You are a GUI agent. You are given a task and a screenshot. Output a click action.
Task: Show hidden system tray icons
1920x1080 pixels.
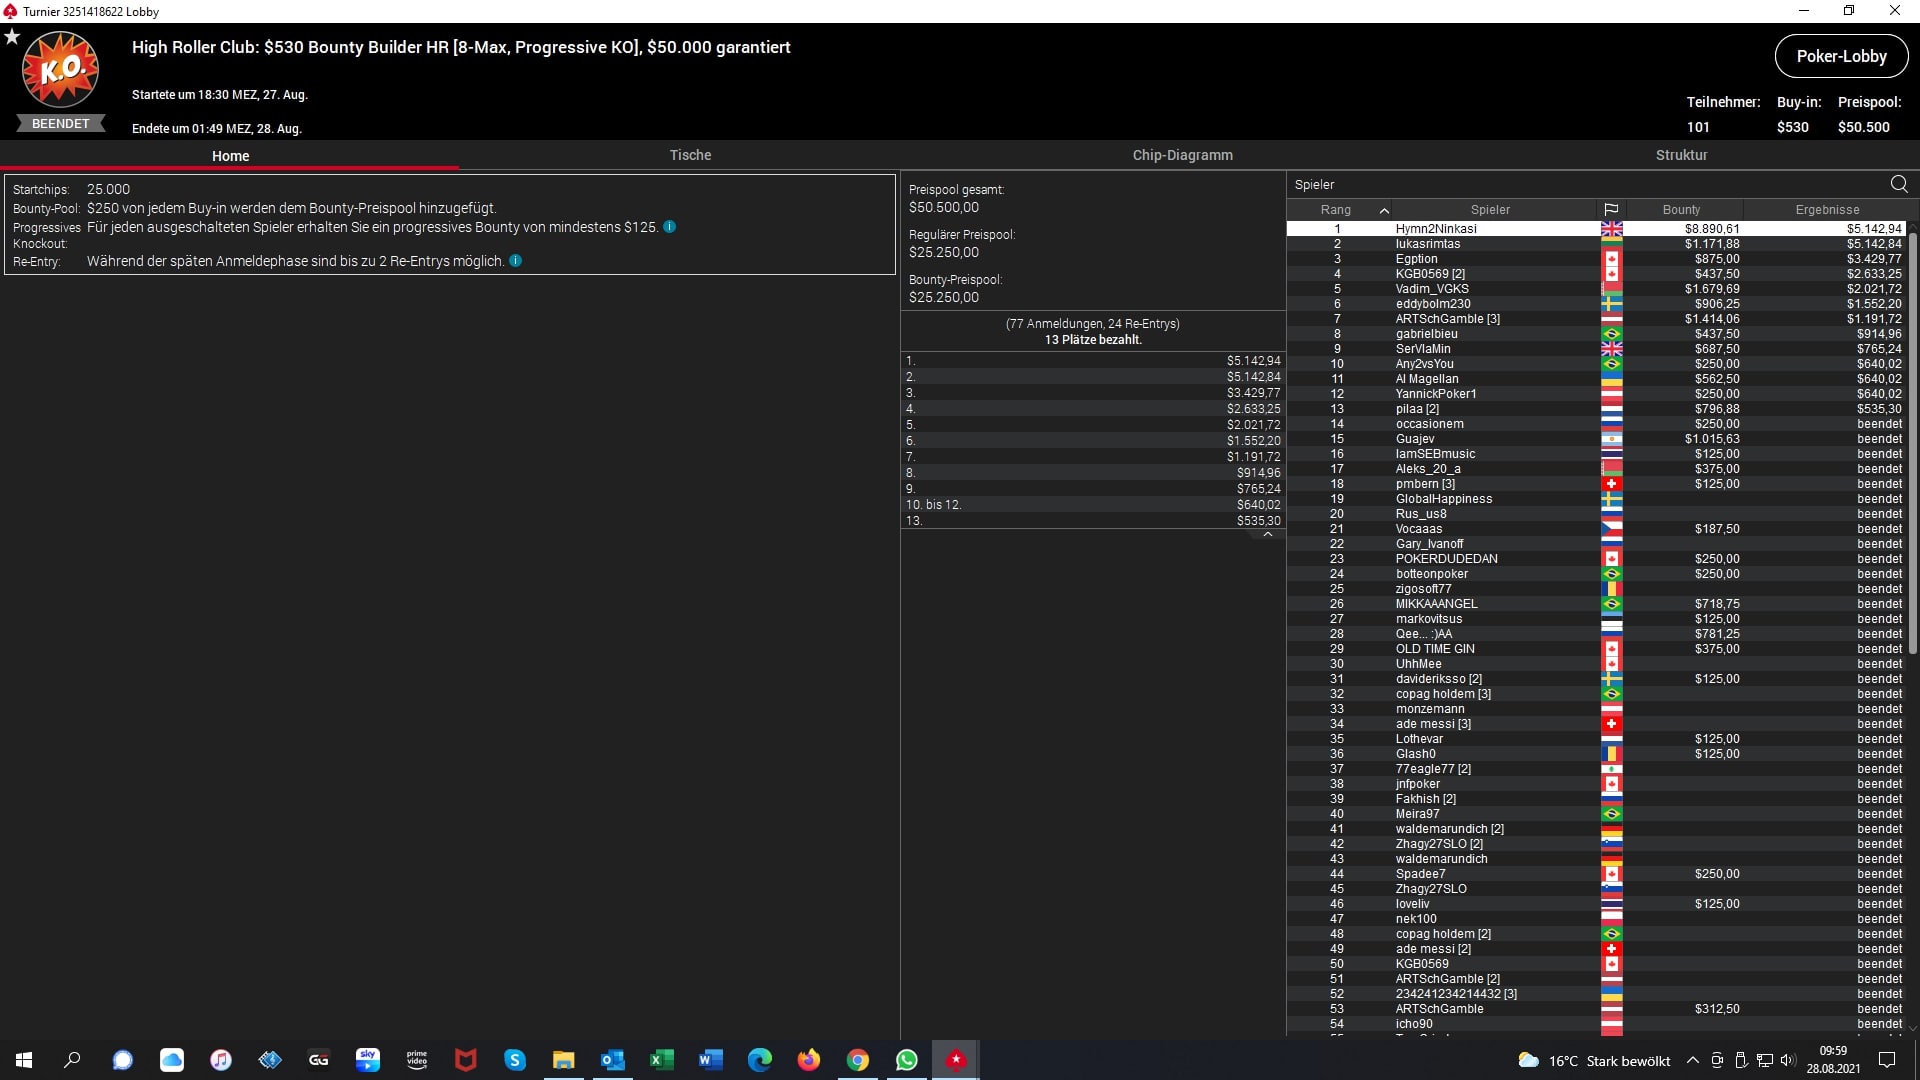1692,1060
